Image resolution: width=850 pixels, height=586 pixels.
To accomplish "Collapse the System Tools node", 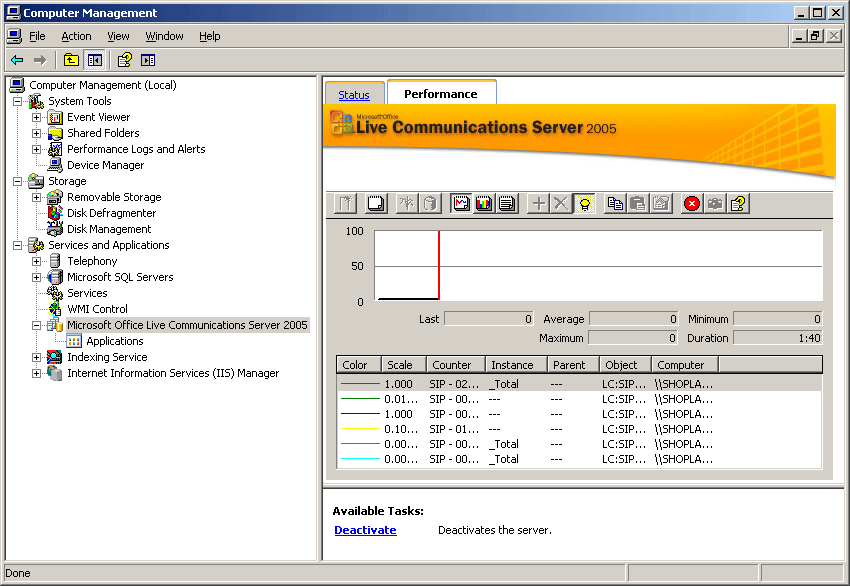I will coord(17,101).
